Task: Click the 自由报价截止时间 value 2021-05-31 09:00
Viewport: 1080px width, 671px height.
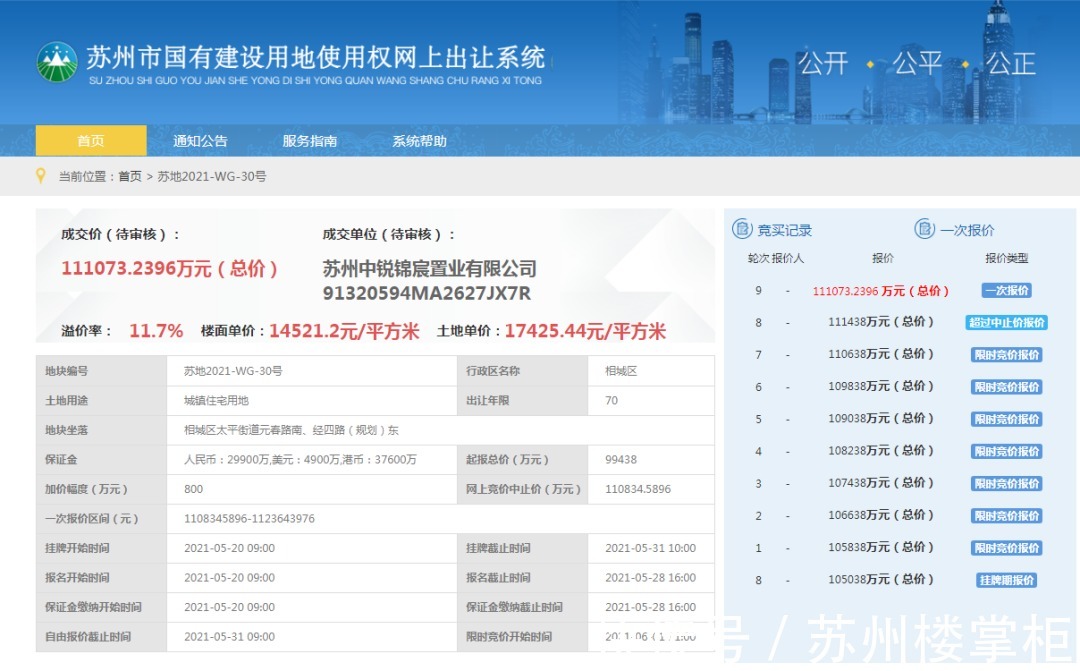Action: [x=229, y=637]
